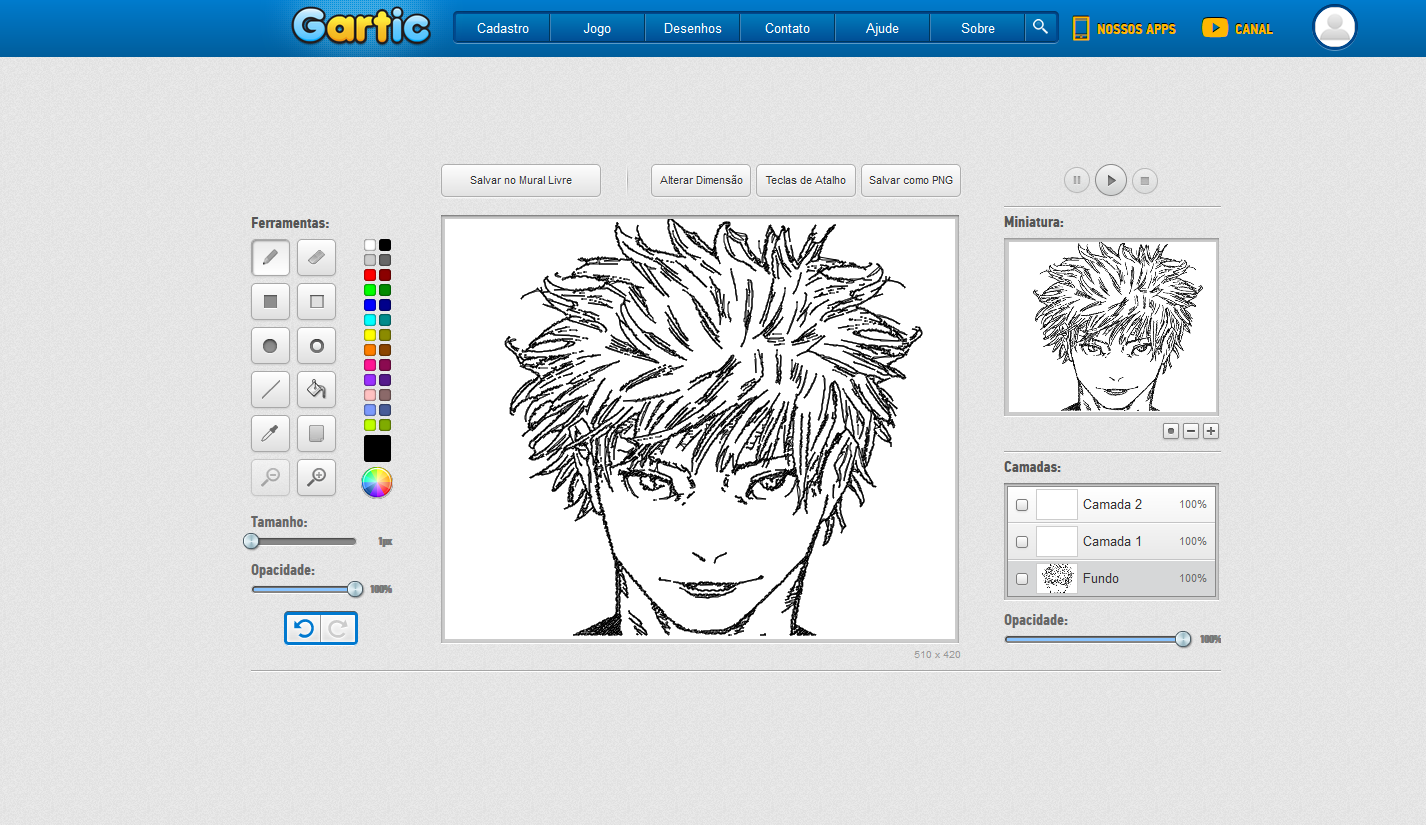Click on the drawing canvas face sketch
The height and width of the screenshot is (825, 1426).
(700, 429)
